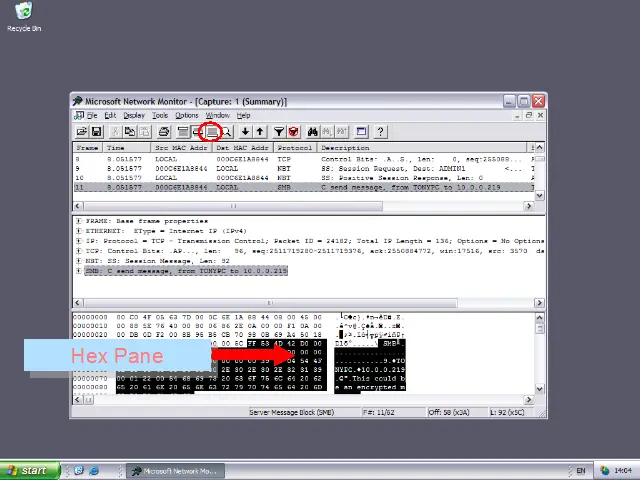Click the Copy toolbar icon
Screen dimensions: 640x480
point(130,131)
